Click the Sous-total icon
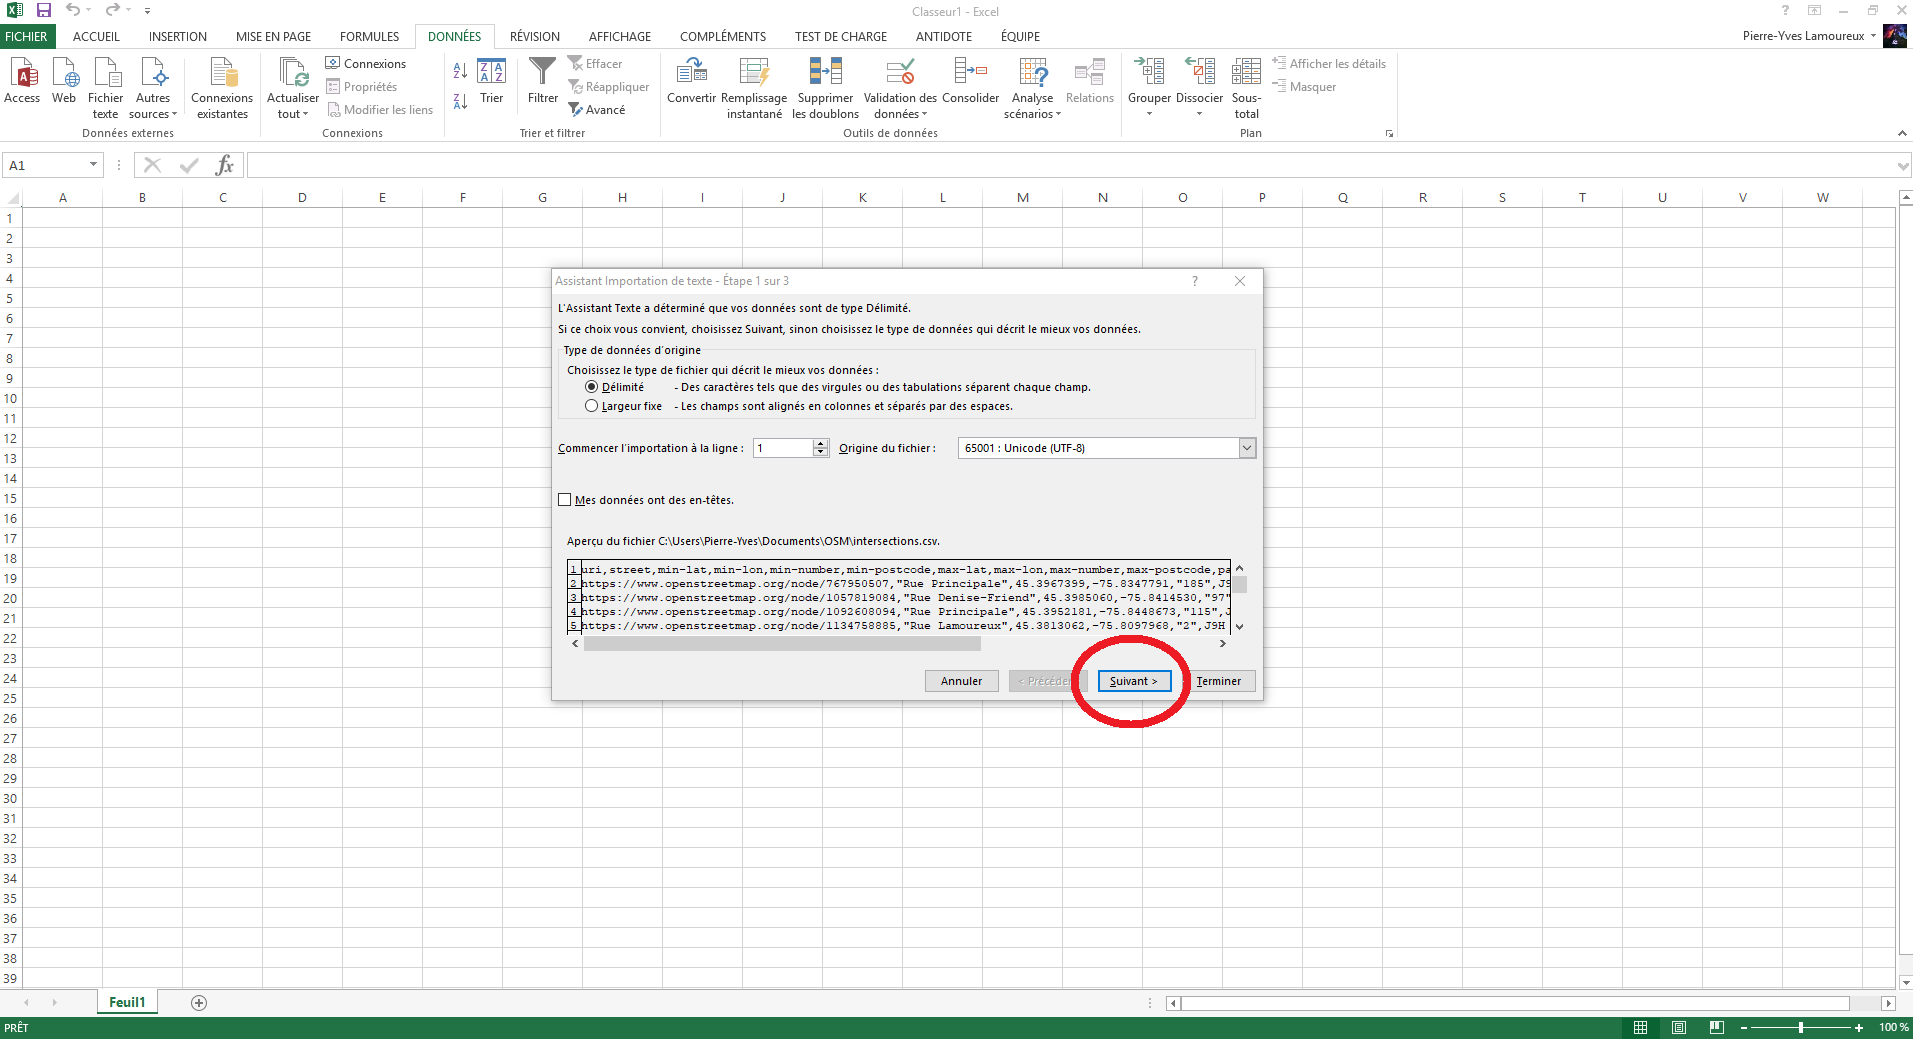1913x1039 pixels. pos(1246,73)
